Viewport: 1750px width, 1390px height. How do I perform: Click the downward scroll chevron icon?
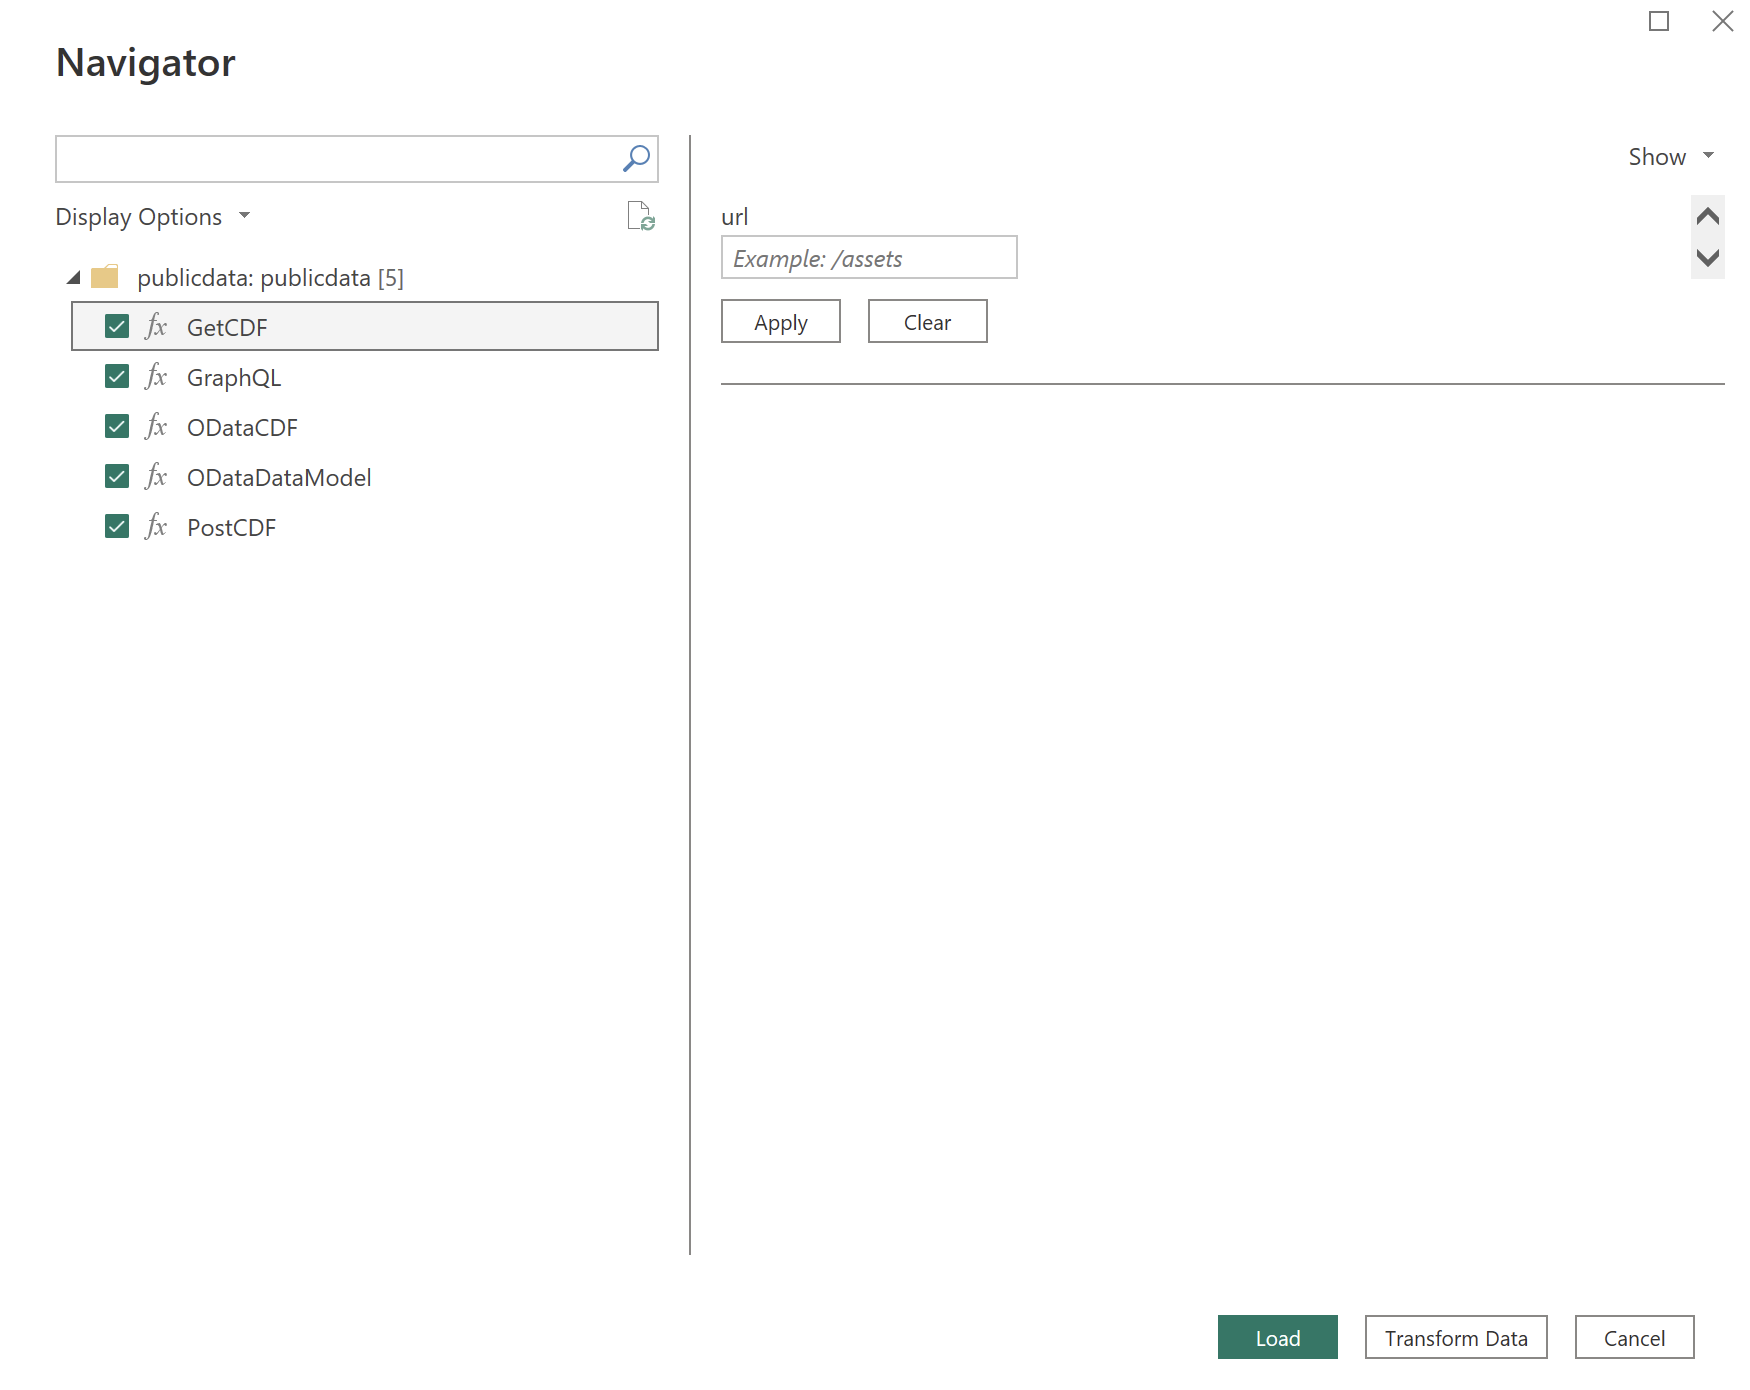point(1709,257)
